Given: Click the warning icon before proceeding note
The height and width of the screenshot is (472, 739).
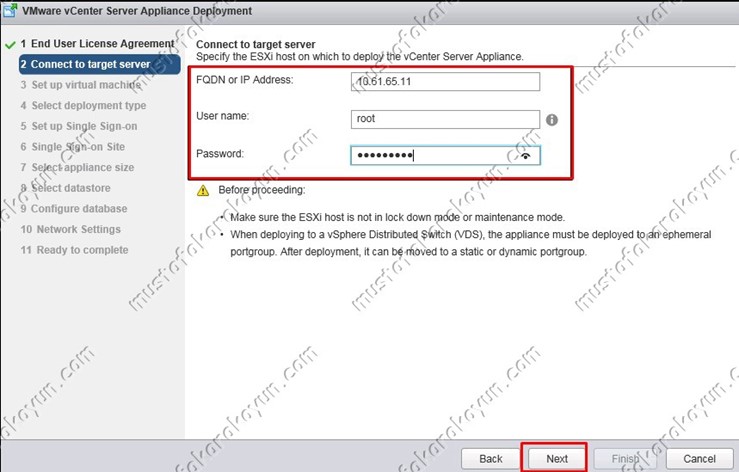Looking at the screenshot, I should (x=203, y=190).
